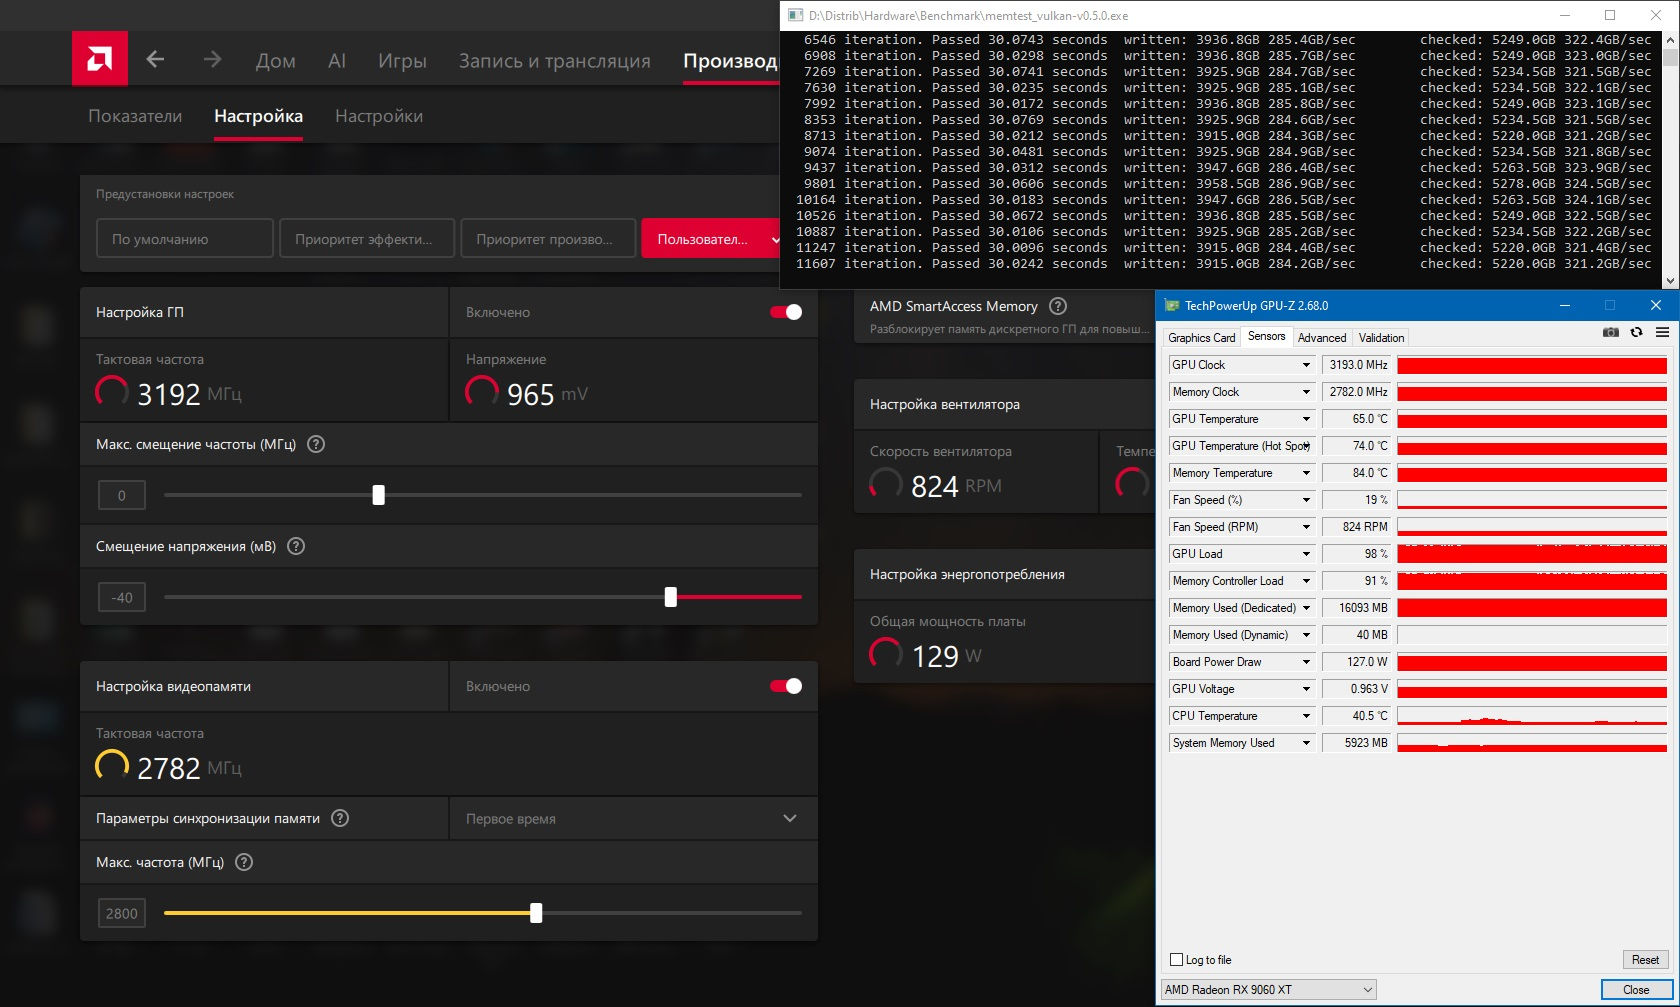Open help for AMD SmartAccess Memory
Image resolution: width=1680 pixels, height=1007 pixels.
(1058, 306)
